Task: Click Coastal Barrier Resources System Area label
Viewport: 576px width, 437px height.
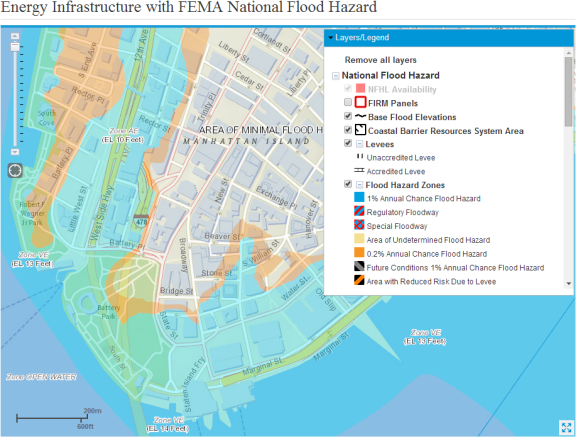Action: [x=446, y=131]
